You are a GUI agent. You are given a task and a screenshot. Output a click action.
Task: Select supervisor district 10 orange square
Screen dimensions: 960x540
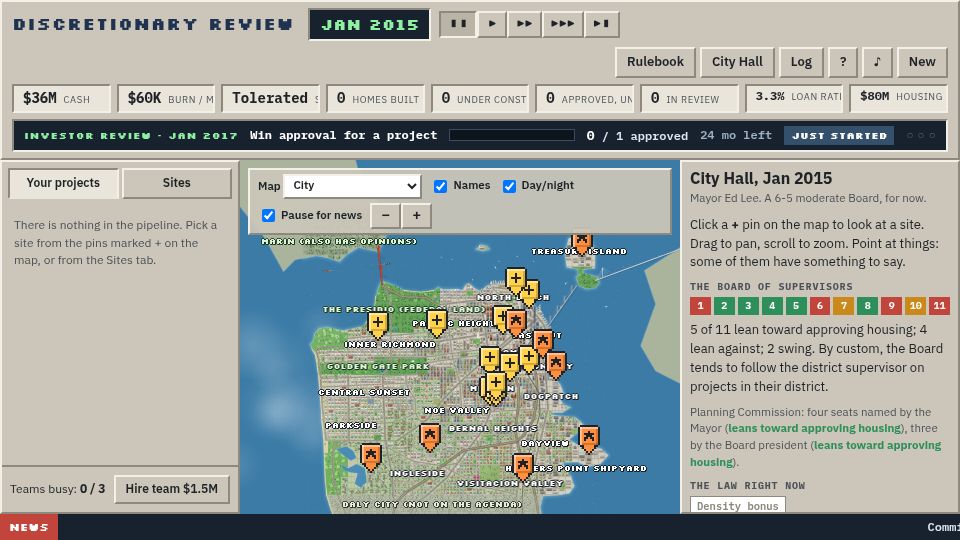point(915,306)
